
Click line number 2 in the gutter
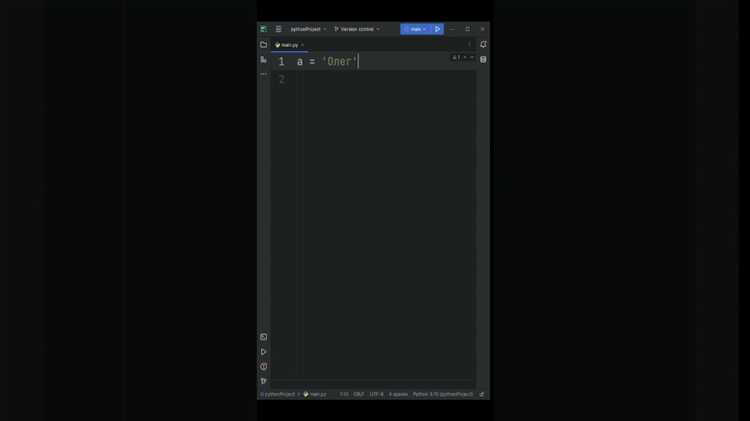click(282, 79)
